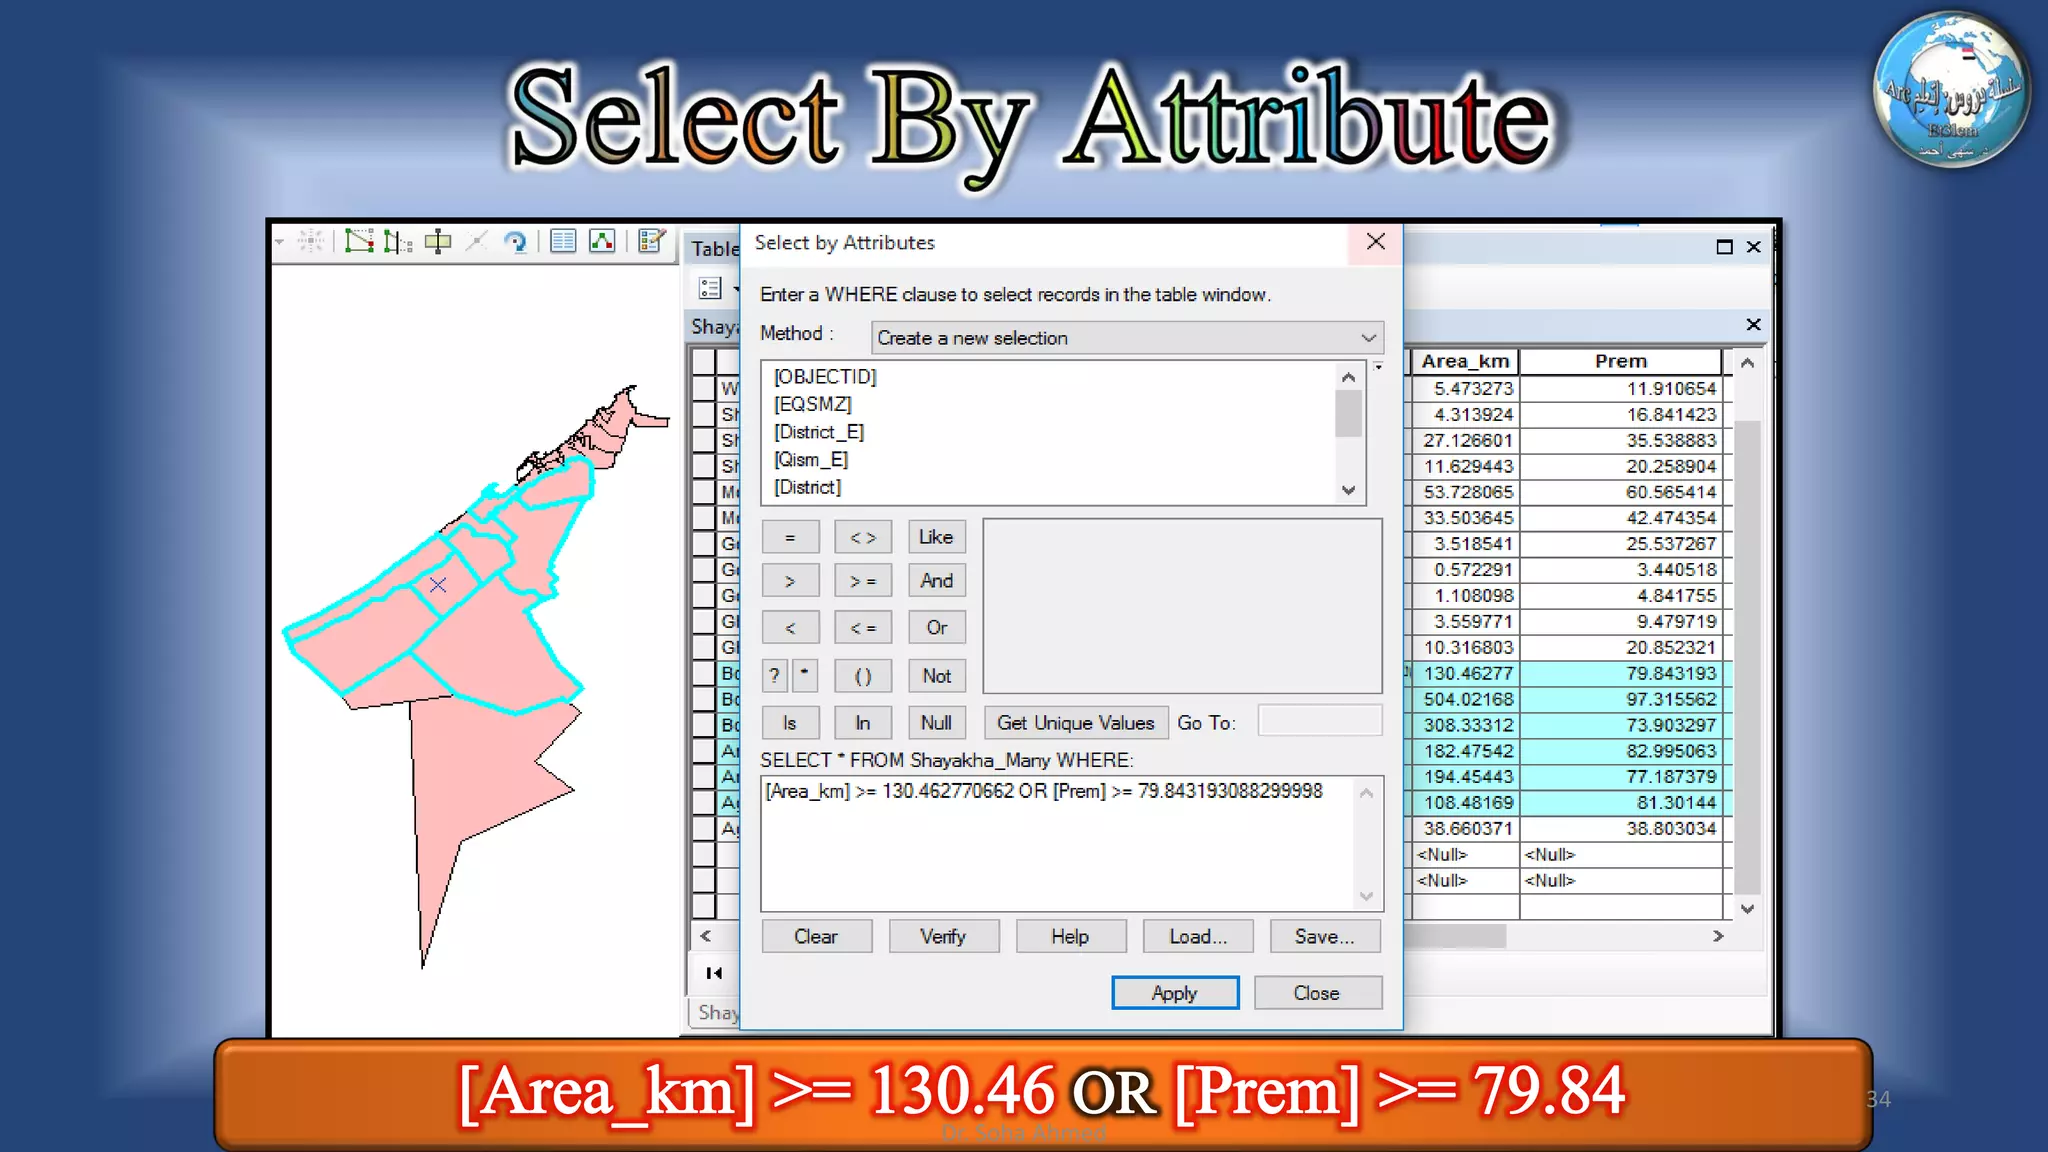This screenshot has width=2048, height=1152.
Task: Open the Create Features icon
Action: pos(651,241)
